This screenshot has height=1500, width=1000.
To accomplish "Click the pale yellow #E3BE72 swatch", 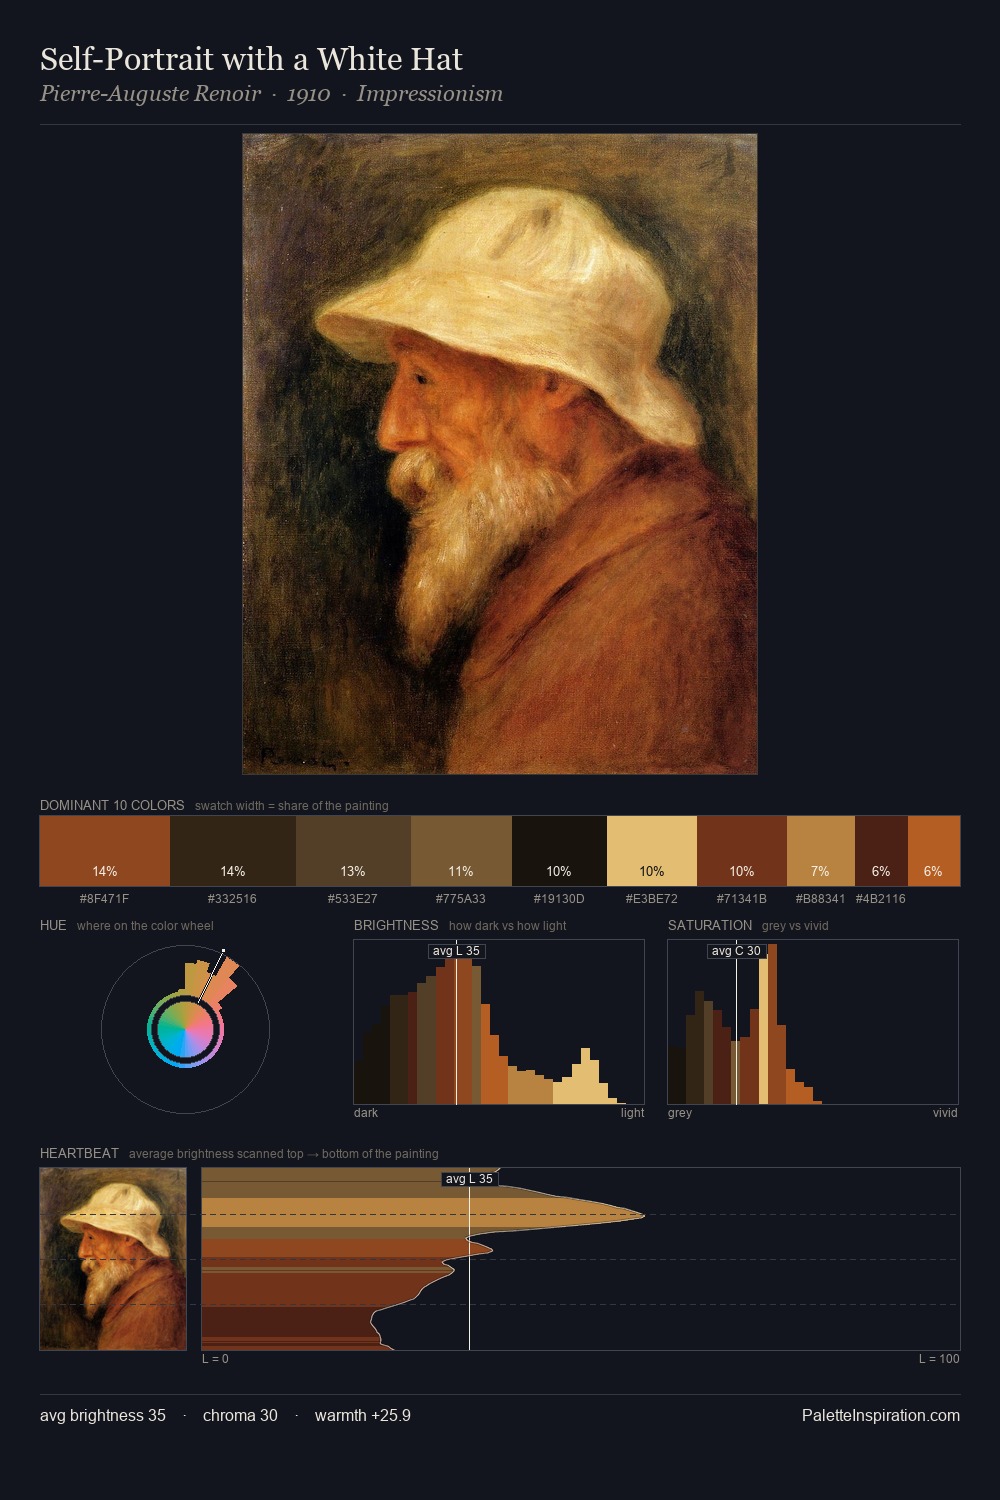I will (x=652, y=851).
